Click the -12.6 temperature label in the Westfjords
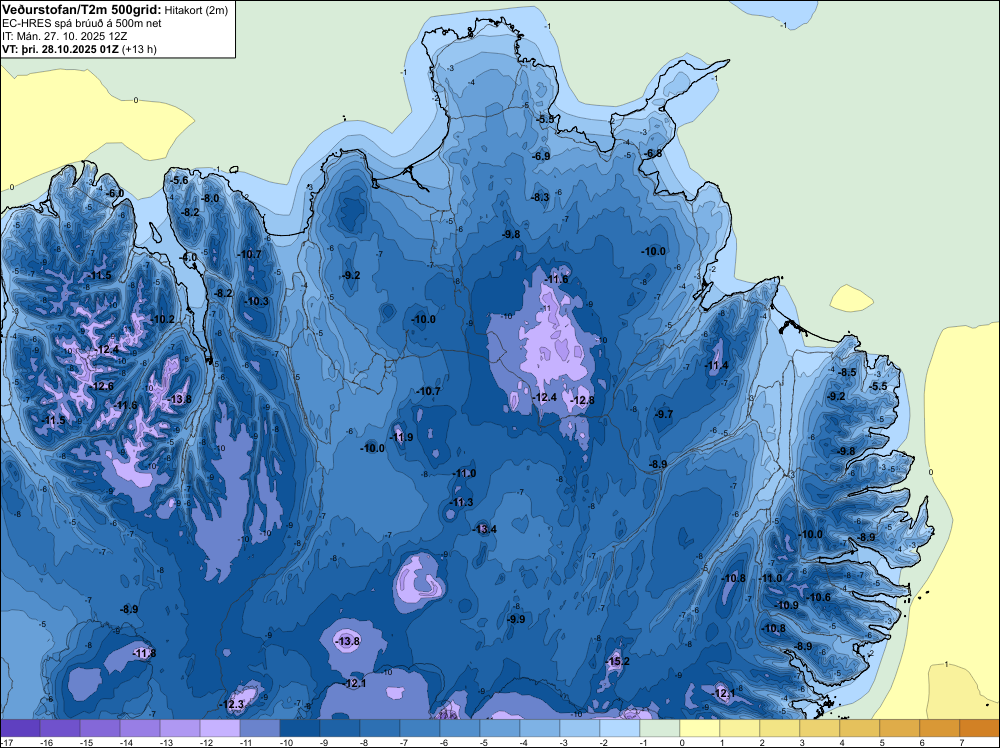The width and height of the screenshot is (1000, 748). pyautogui.click(x=101, y=386)
